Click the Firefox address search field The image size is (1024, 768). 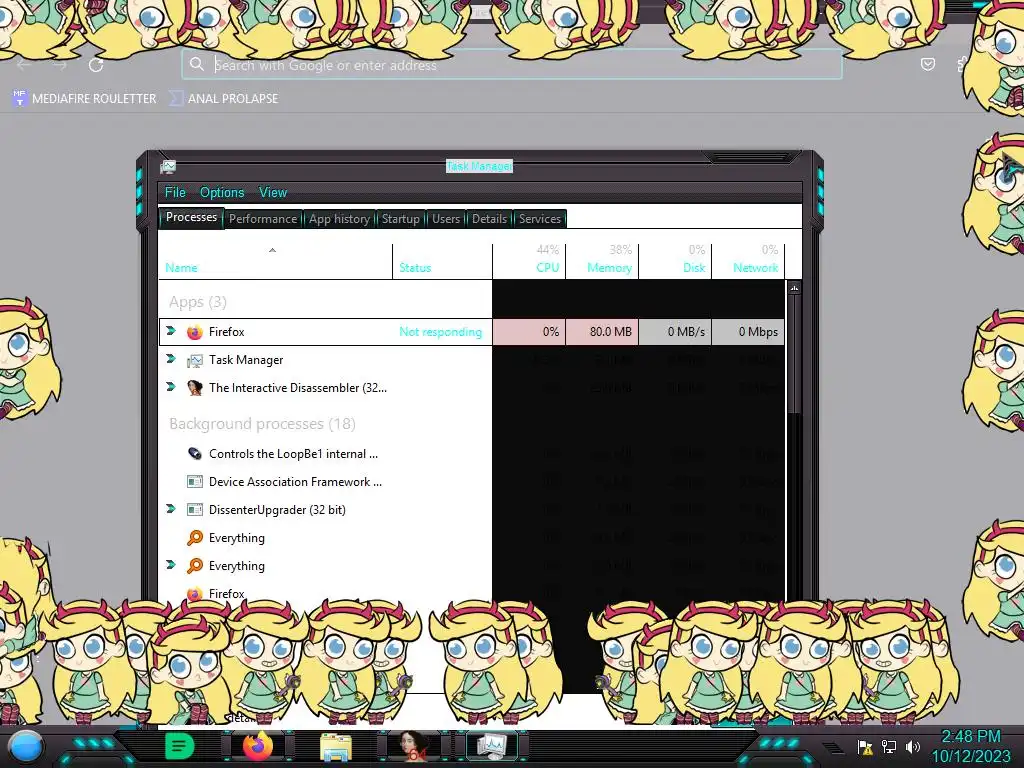click(x=511, y=64)
